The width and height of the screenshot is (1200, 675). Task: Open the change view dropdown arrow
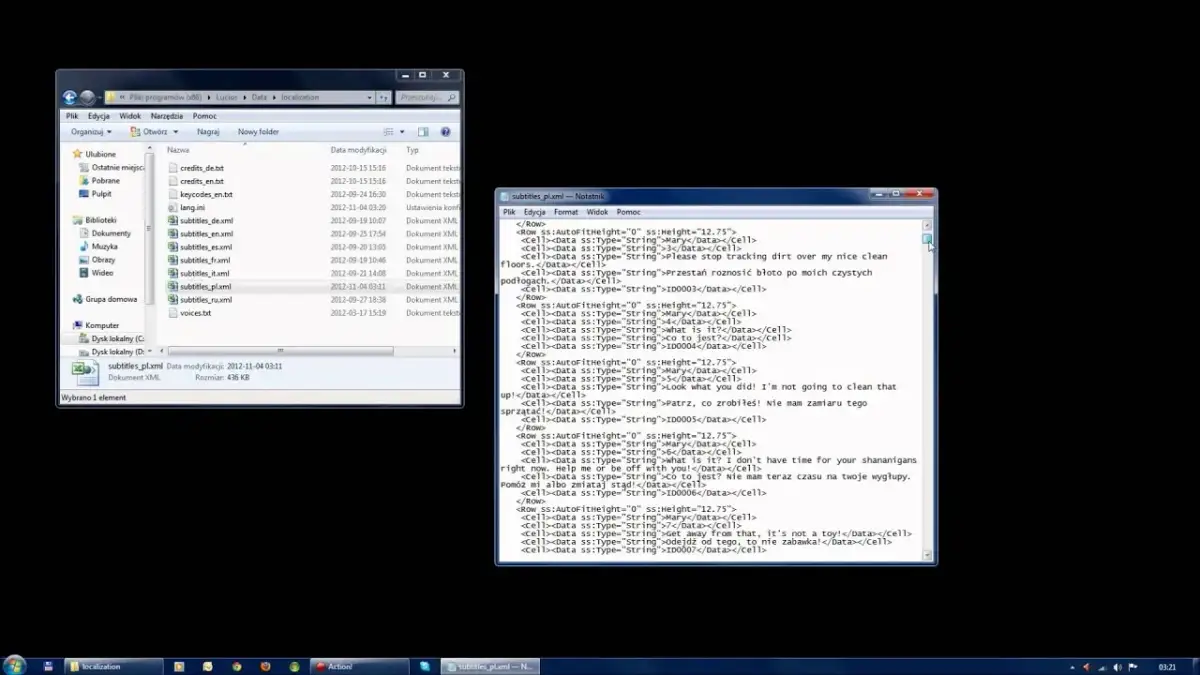pos(402,132)
